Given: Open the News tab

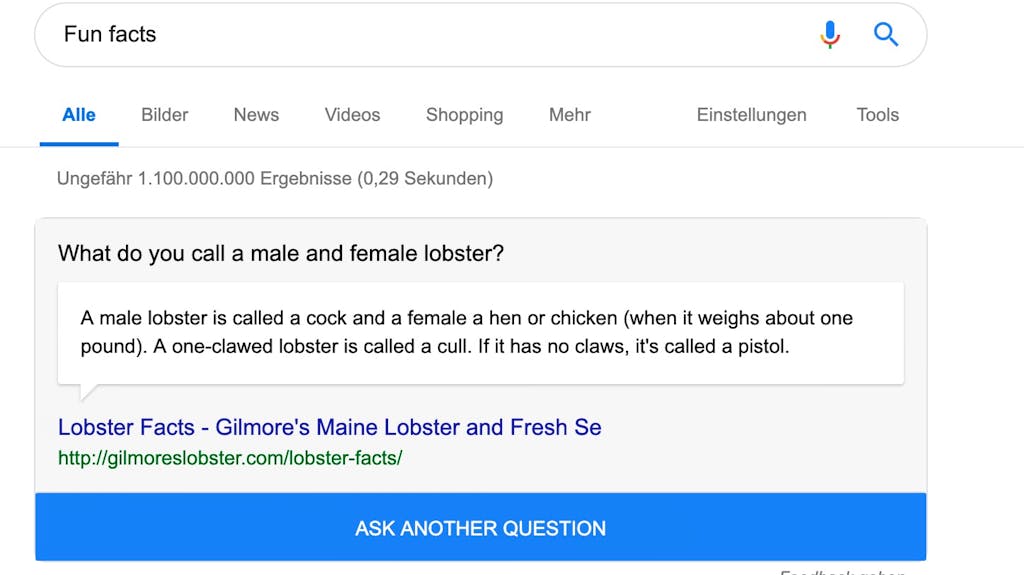Looking at the screenshot, I should tap(256, 115).
